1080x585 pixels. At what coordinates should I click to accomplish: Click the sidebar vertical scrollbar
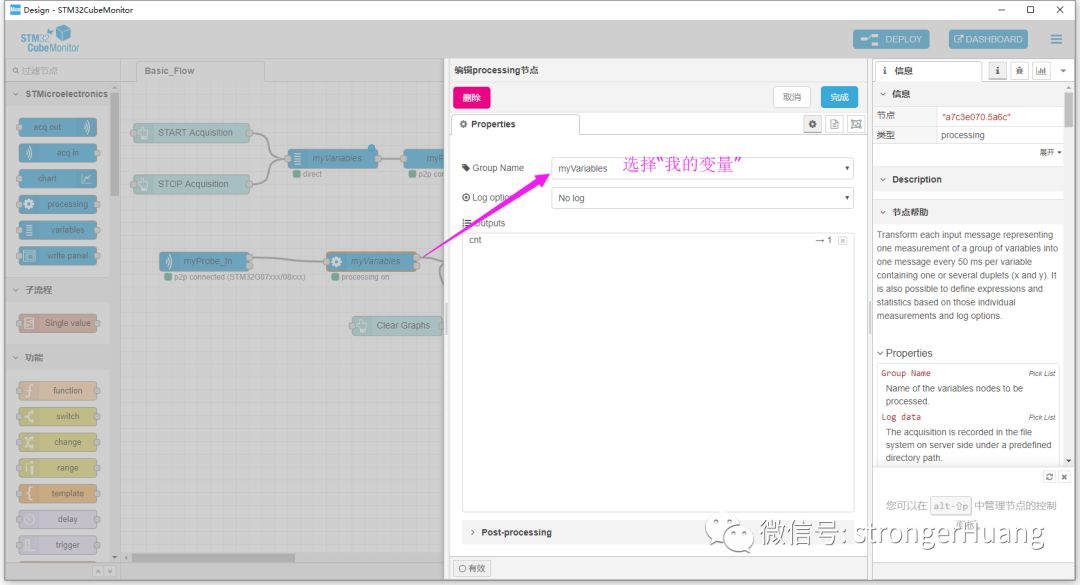click(x=1068, y=110)
